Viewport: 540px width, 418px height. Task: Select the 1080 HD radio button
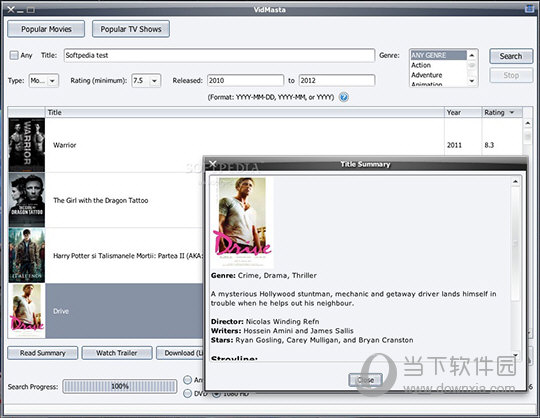tap(216, 394)
